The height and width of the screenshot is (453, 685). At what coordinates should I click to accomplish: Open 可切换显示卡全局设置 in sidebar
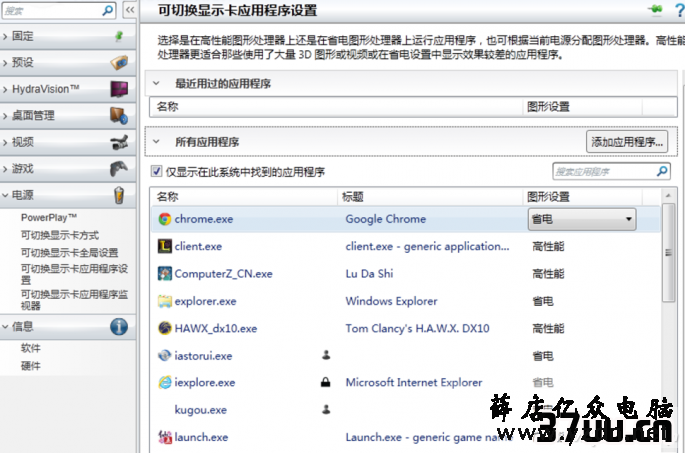pyautogui.click(x=69, y=253)
